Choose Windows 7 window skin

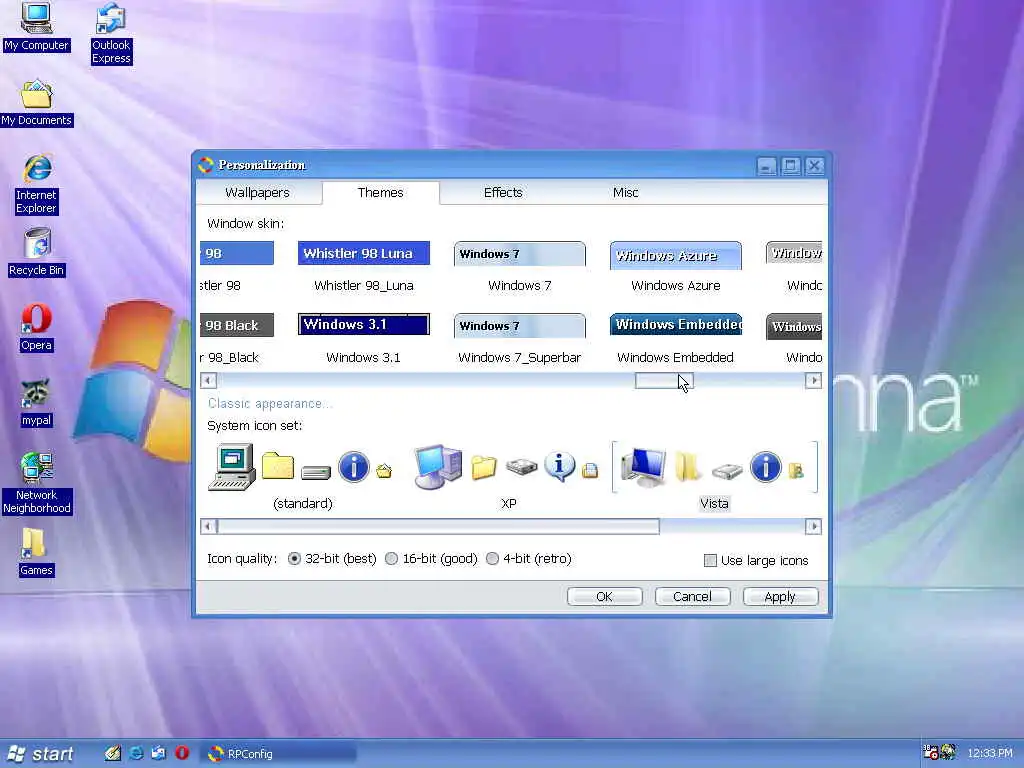click(x=520, y=267)
